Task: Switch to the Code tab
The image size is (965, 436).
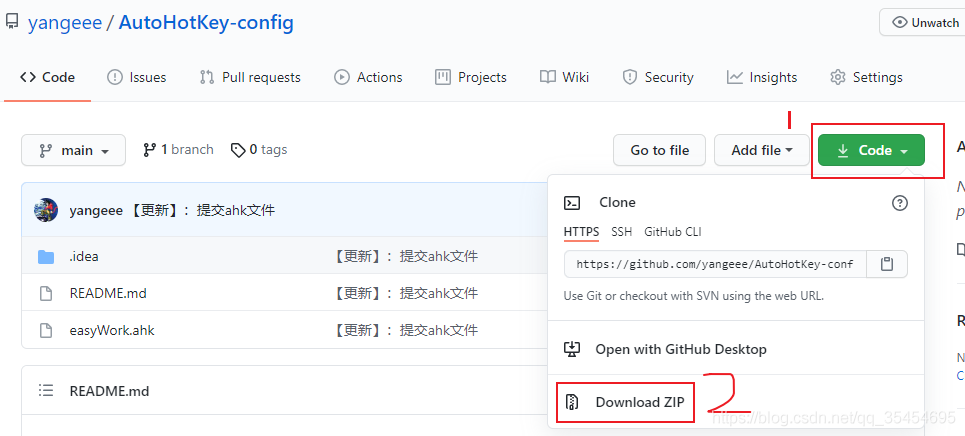Action: pyautogui.click(x=47, y=78)
